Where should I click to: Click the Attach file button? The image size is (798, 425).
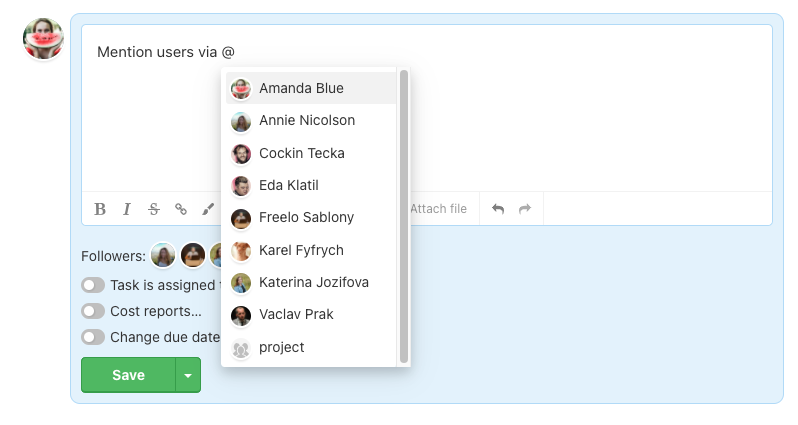coord(439,209)
